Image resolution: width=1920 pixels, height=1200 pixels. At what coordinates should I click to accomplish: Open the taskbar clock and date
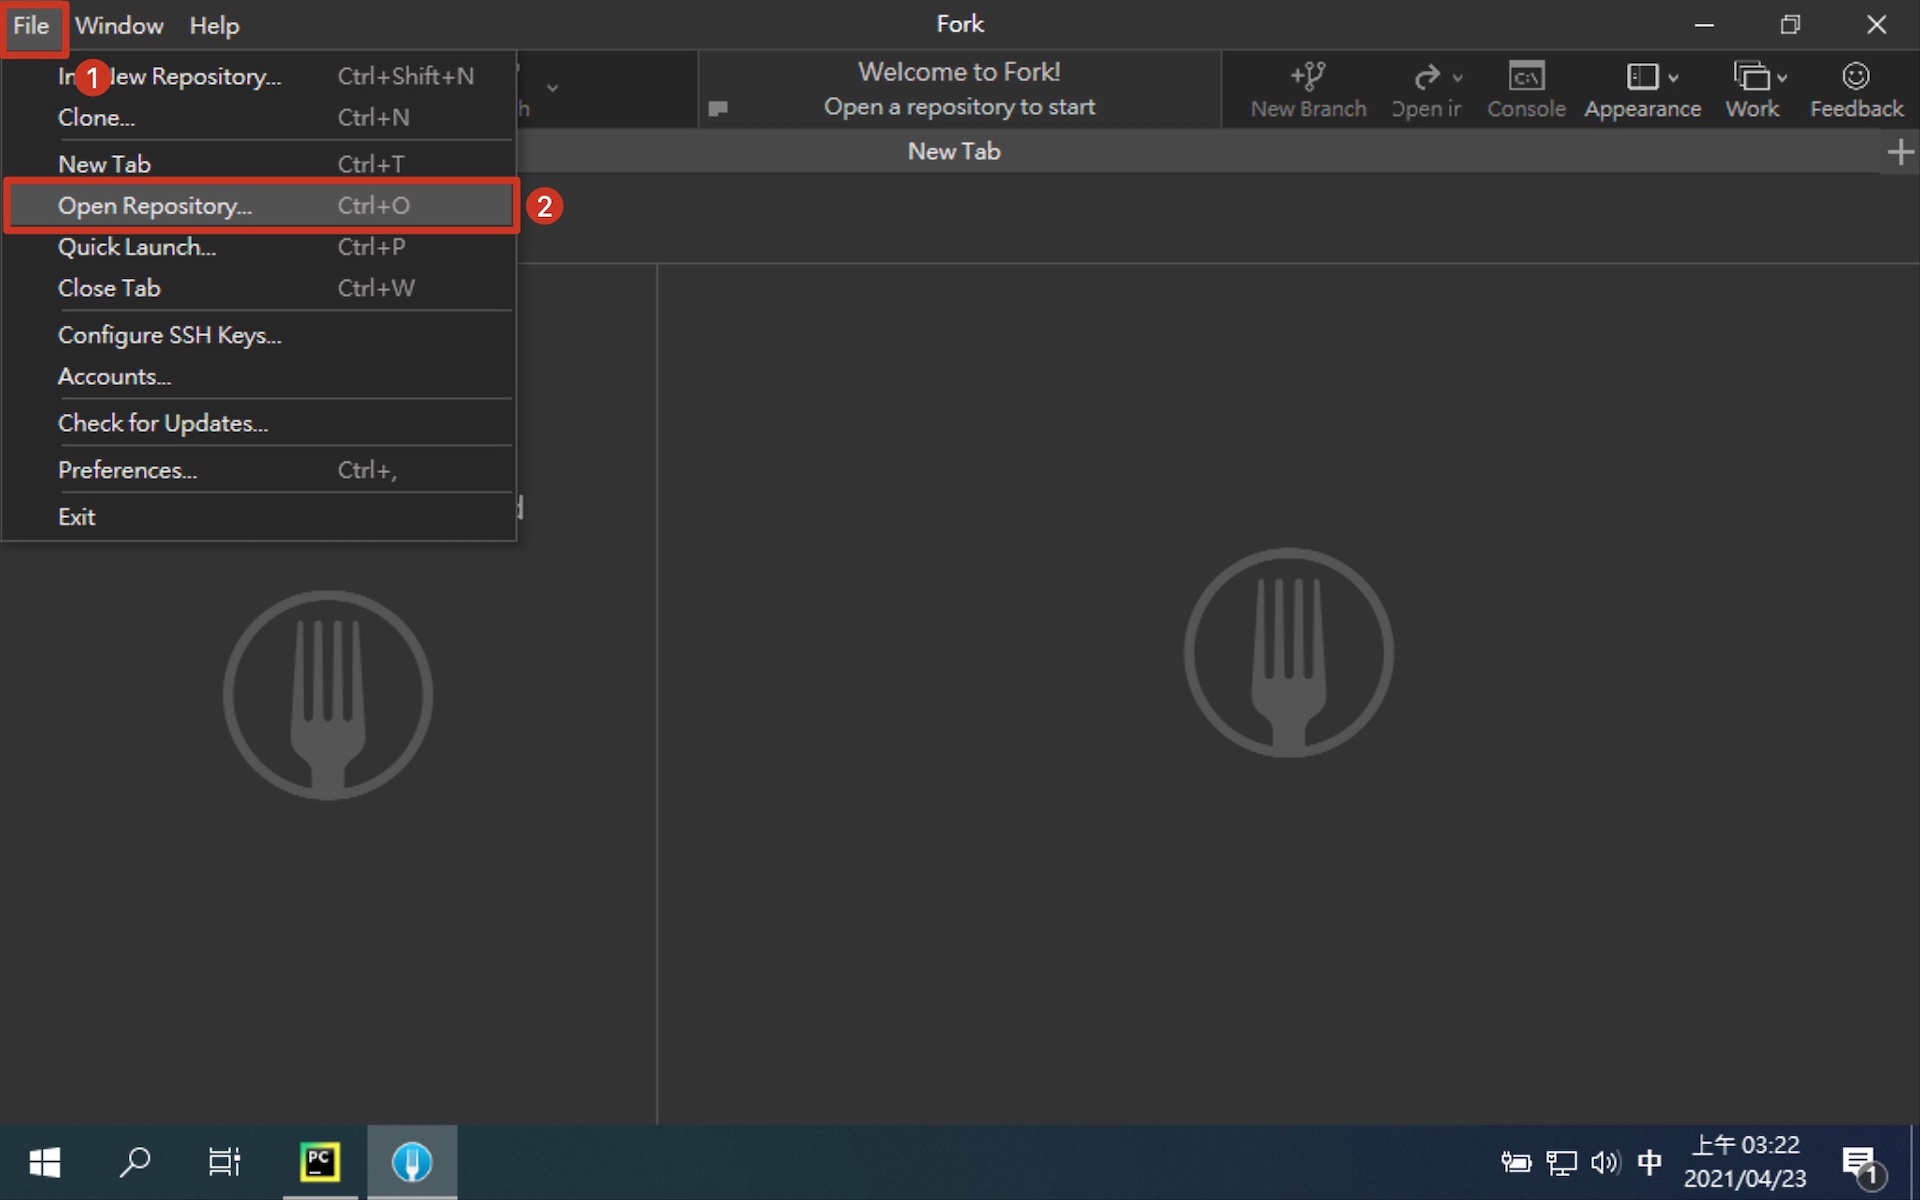click(1745, 1162)
